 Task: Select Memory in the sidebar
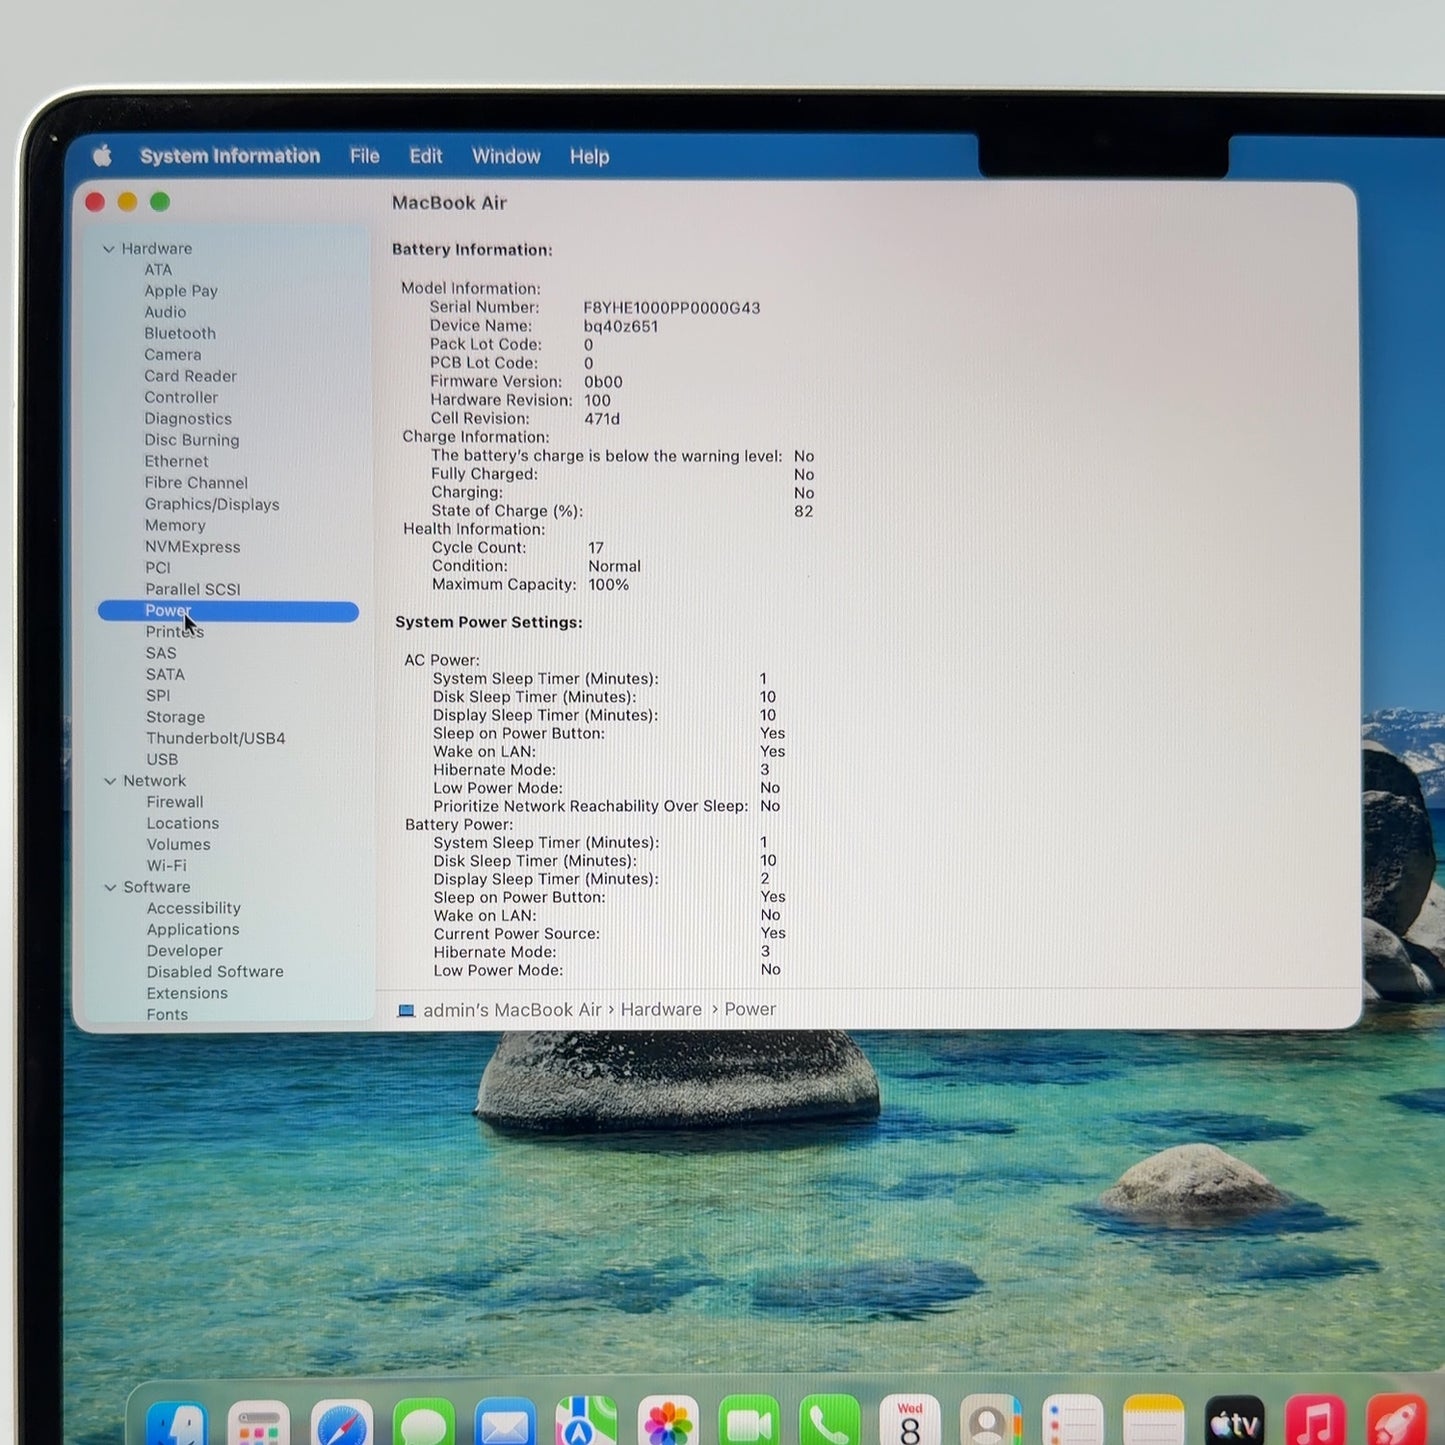point(175,525)
